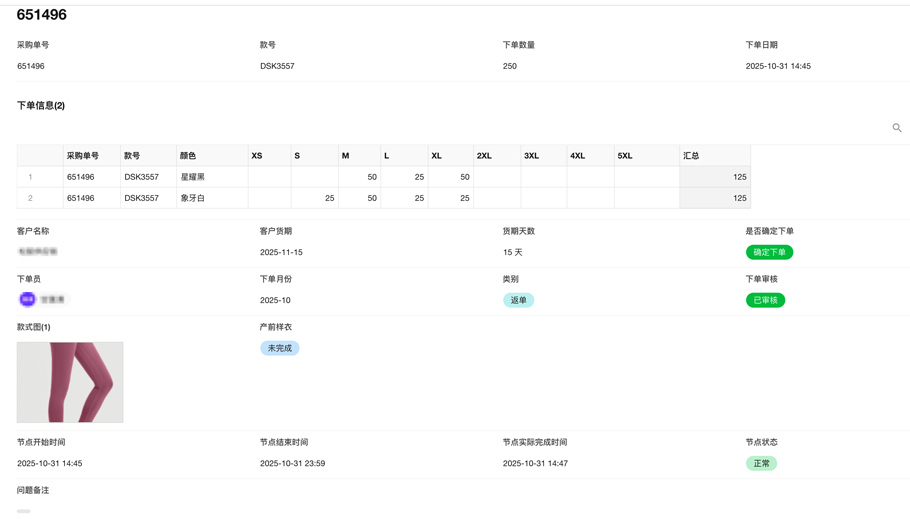This screenshot has width=910, height=520.
Task: Select row 2 by its row number
Action: point(30,198)
